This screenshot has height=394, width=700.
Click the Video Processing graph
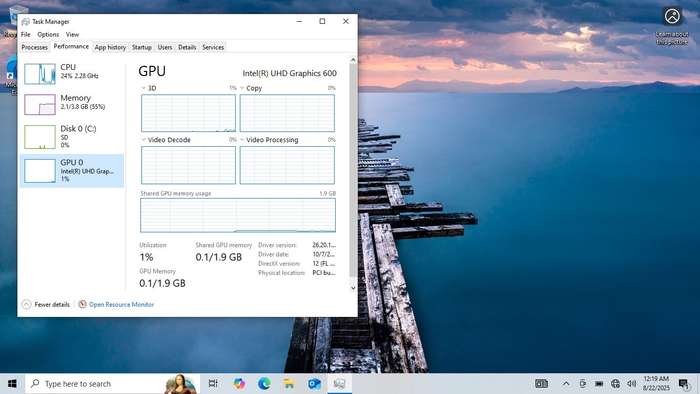tap(287, 165)
